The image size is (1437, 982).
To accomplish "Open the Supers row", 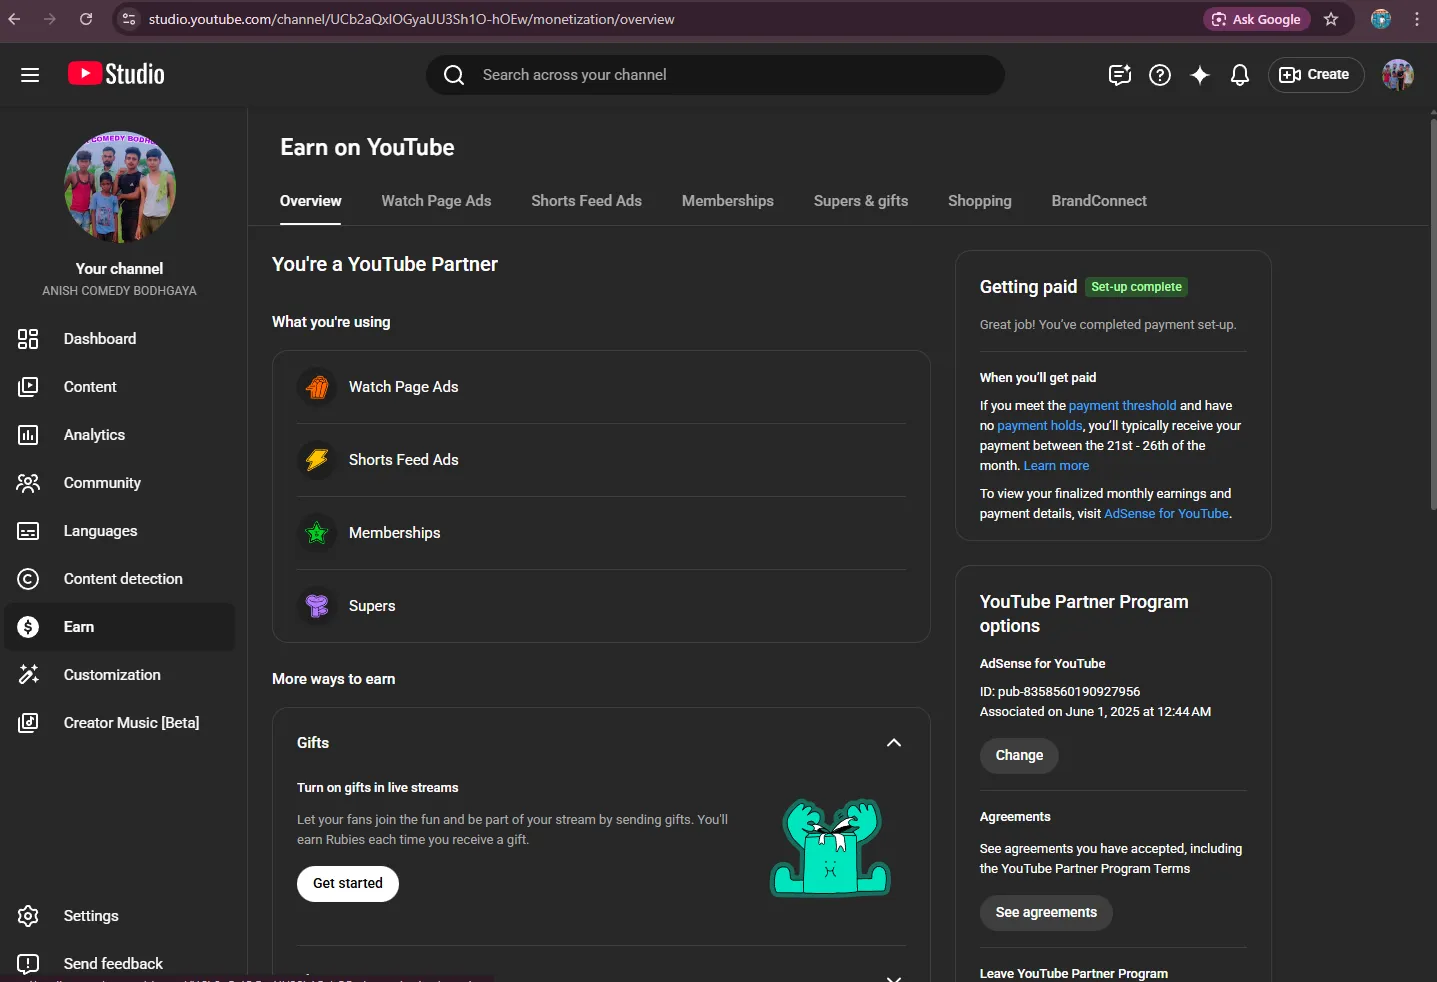I will pos(601,606).
